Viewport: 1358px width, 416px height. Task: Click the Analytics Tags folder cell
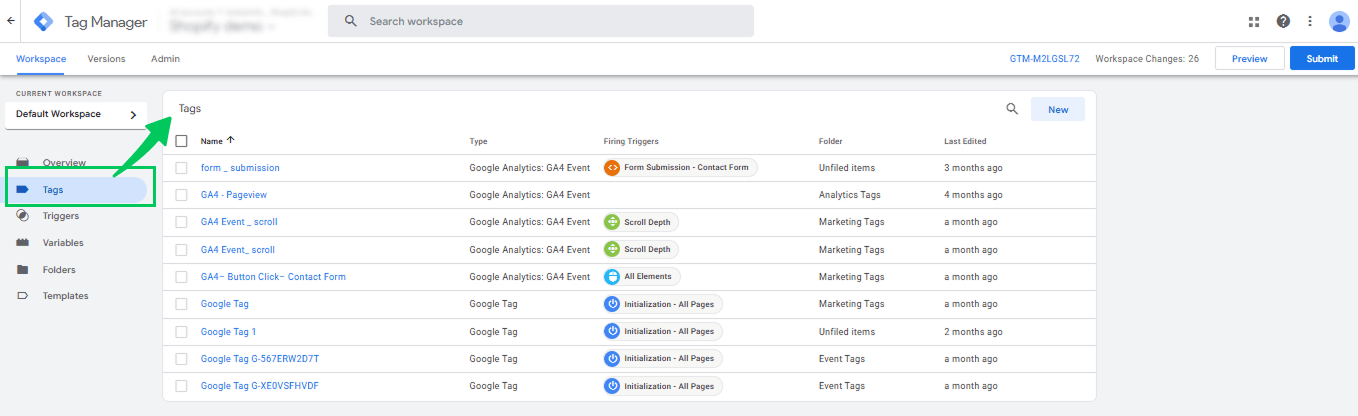pyautogui.click(x=849, y=195)
